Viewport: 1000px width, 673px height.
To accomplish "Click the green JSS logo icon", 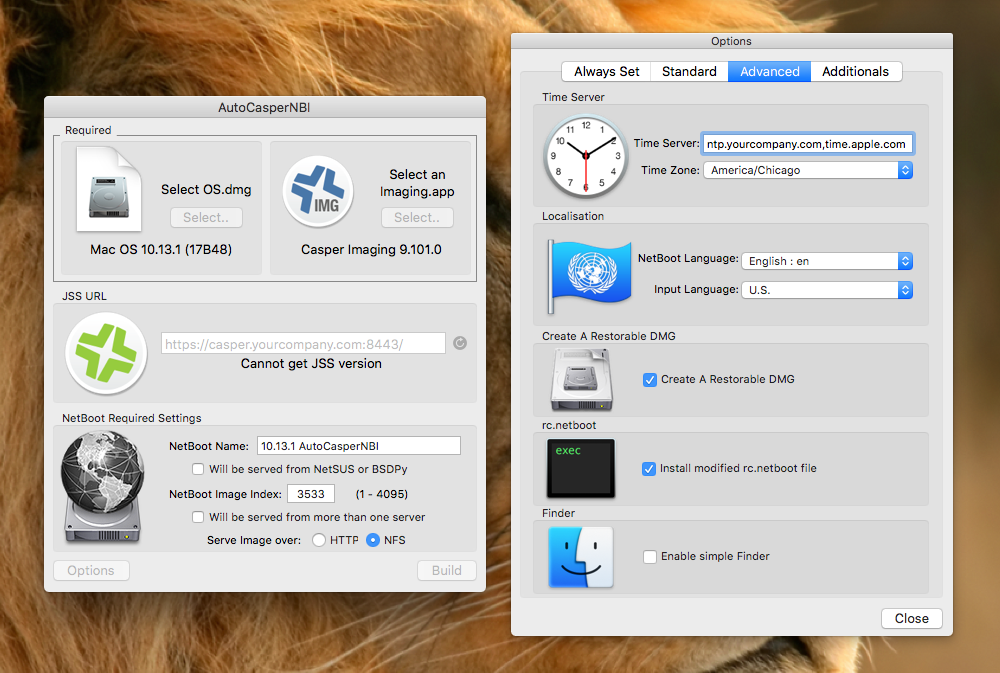I will click(x=107, y=353).
